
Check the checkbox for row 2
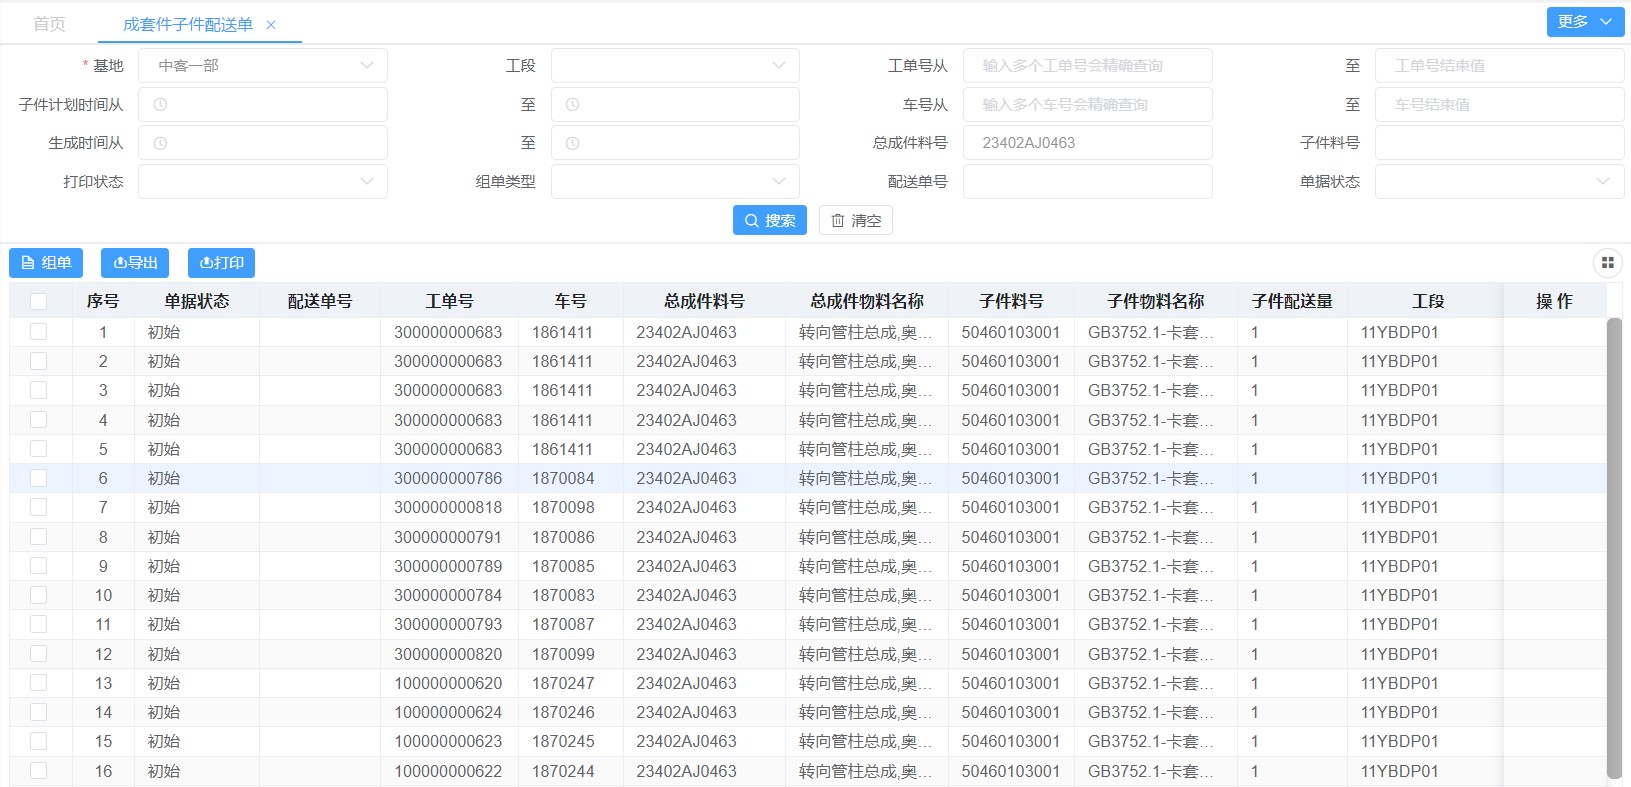click(x=38, y=361)
